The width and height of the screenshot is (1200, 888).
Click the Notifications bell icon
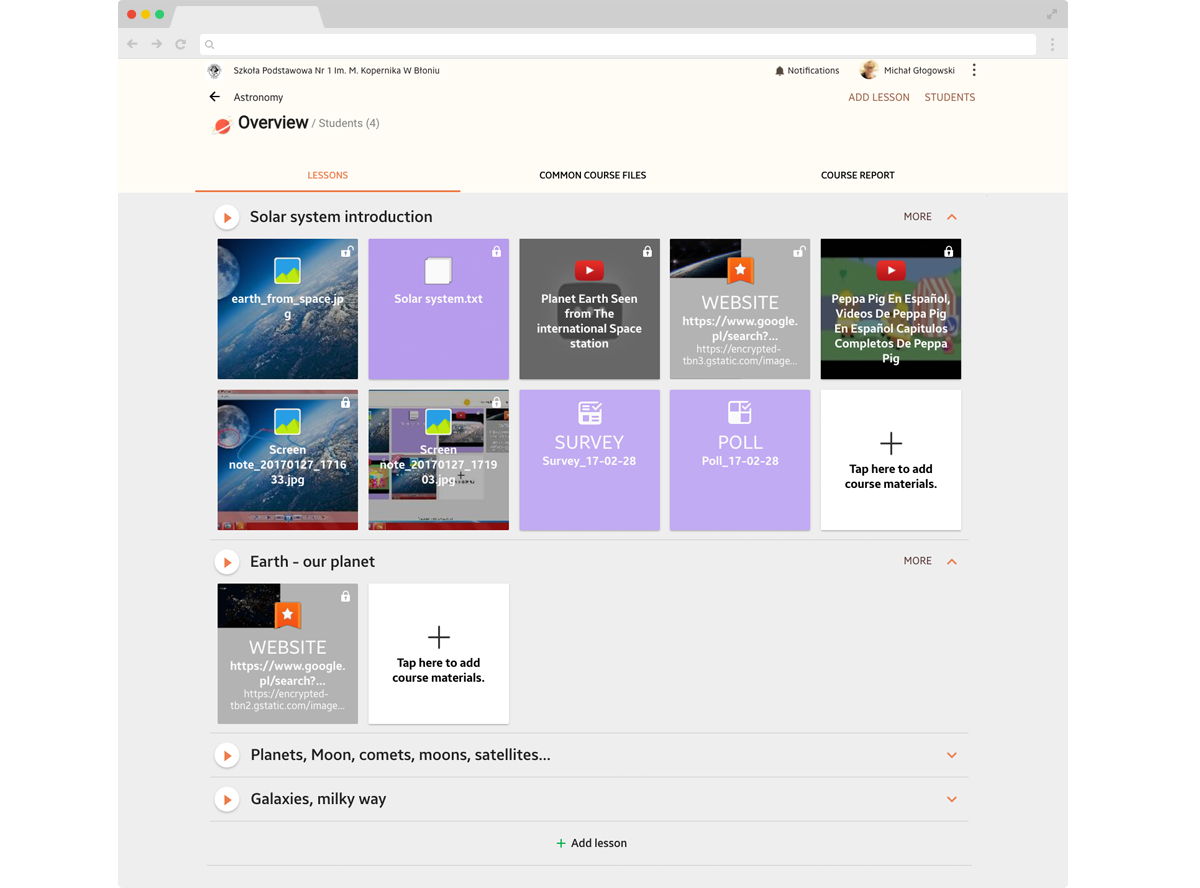coord(780,71)
